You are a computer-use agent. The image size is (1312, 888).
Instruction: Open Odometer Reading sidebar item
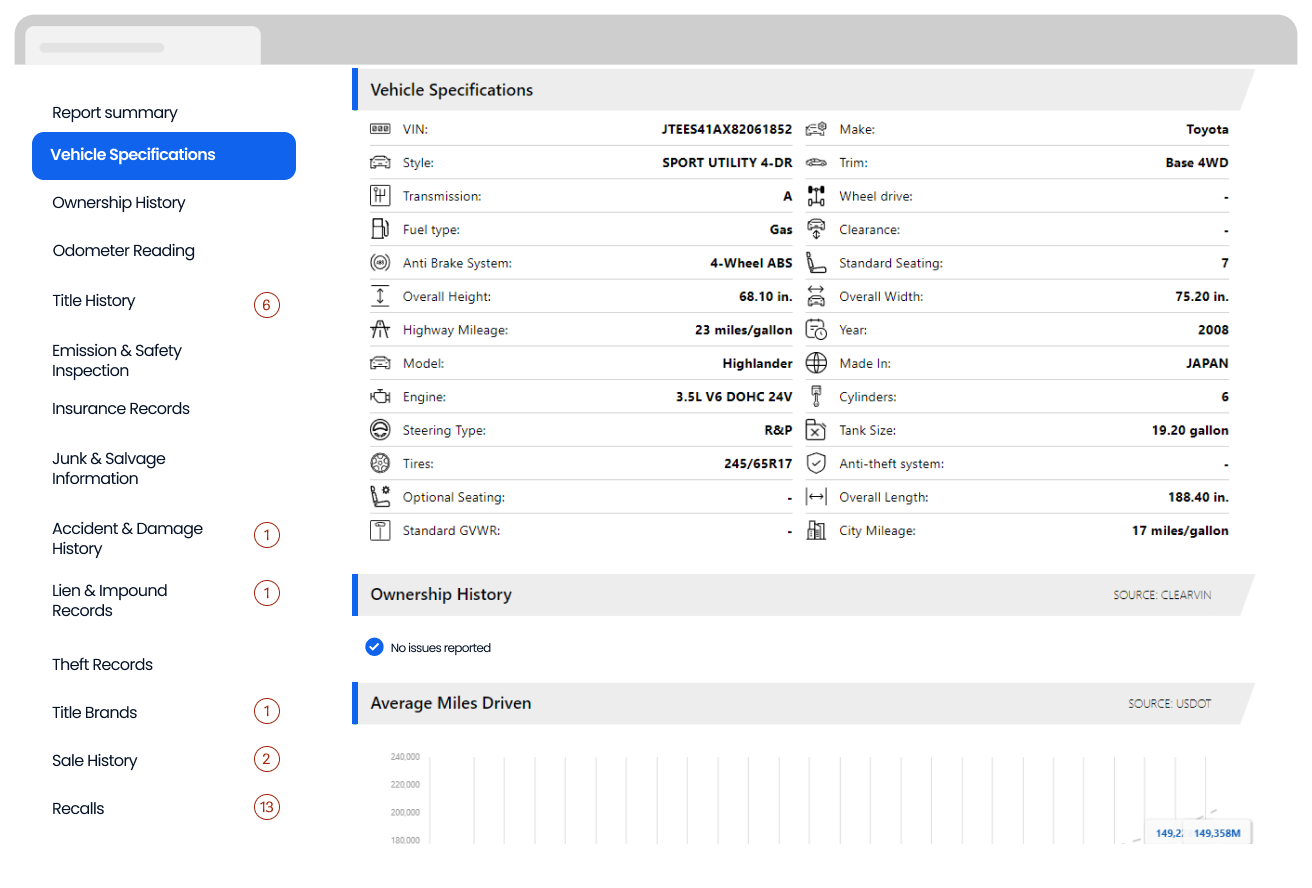coord(123,251)
